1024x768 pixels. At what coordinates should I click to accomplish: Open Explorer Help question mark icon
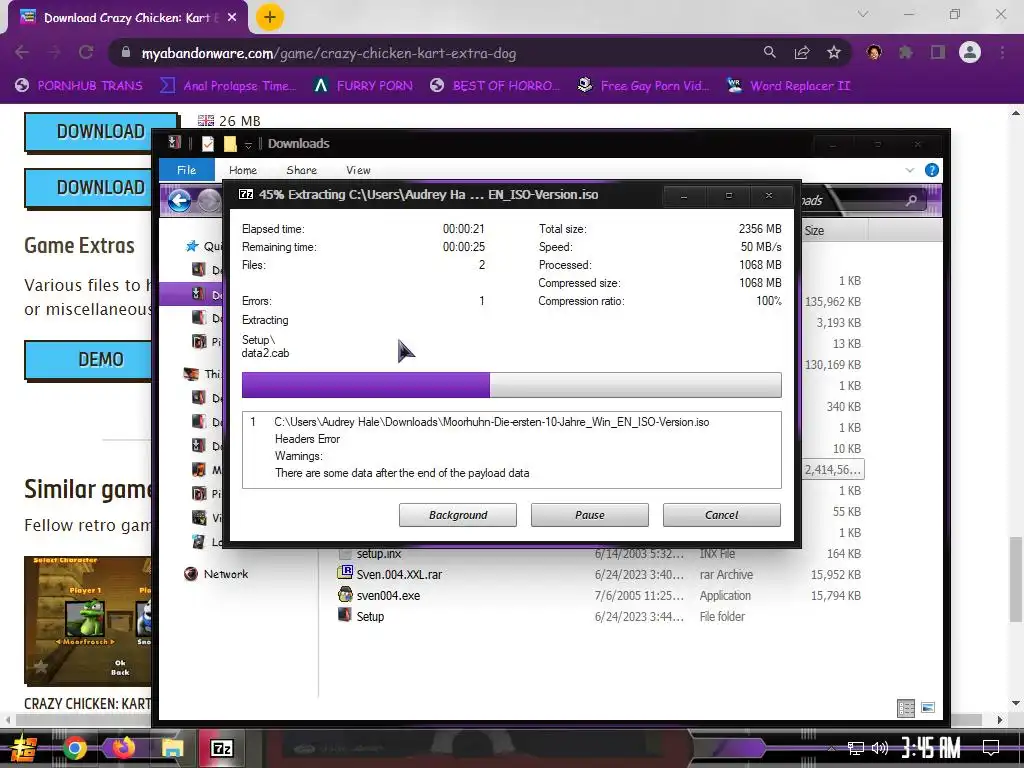(932, 170)
